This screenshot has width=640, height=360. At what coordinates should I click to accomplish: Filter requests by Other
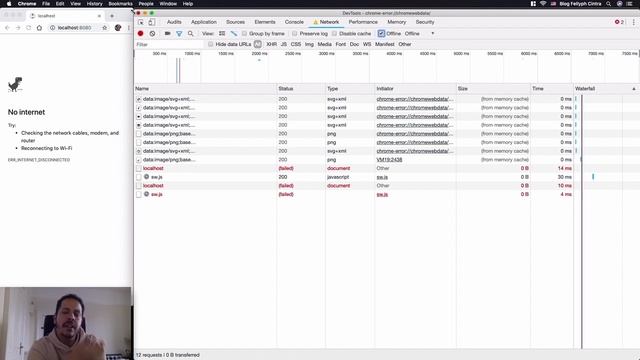(x=405, y=44)
